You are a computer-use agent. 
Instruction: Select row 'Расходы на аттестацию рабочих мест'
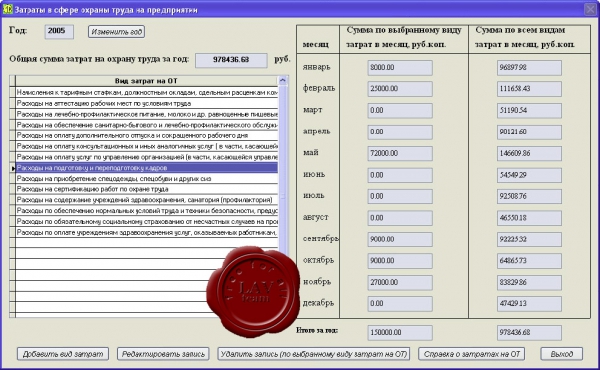click(147, 103)
